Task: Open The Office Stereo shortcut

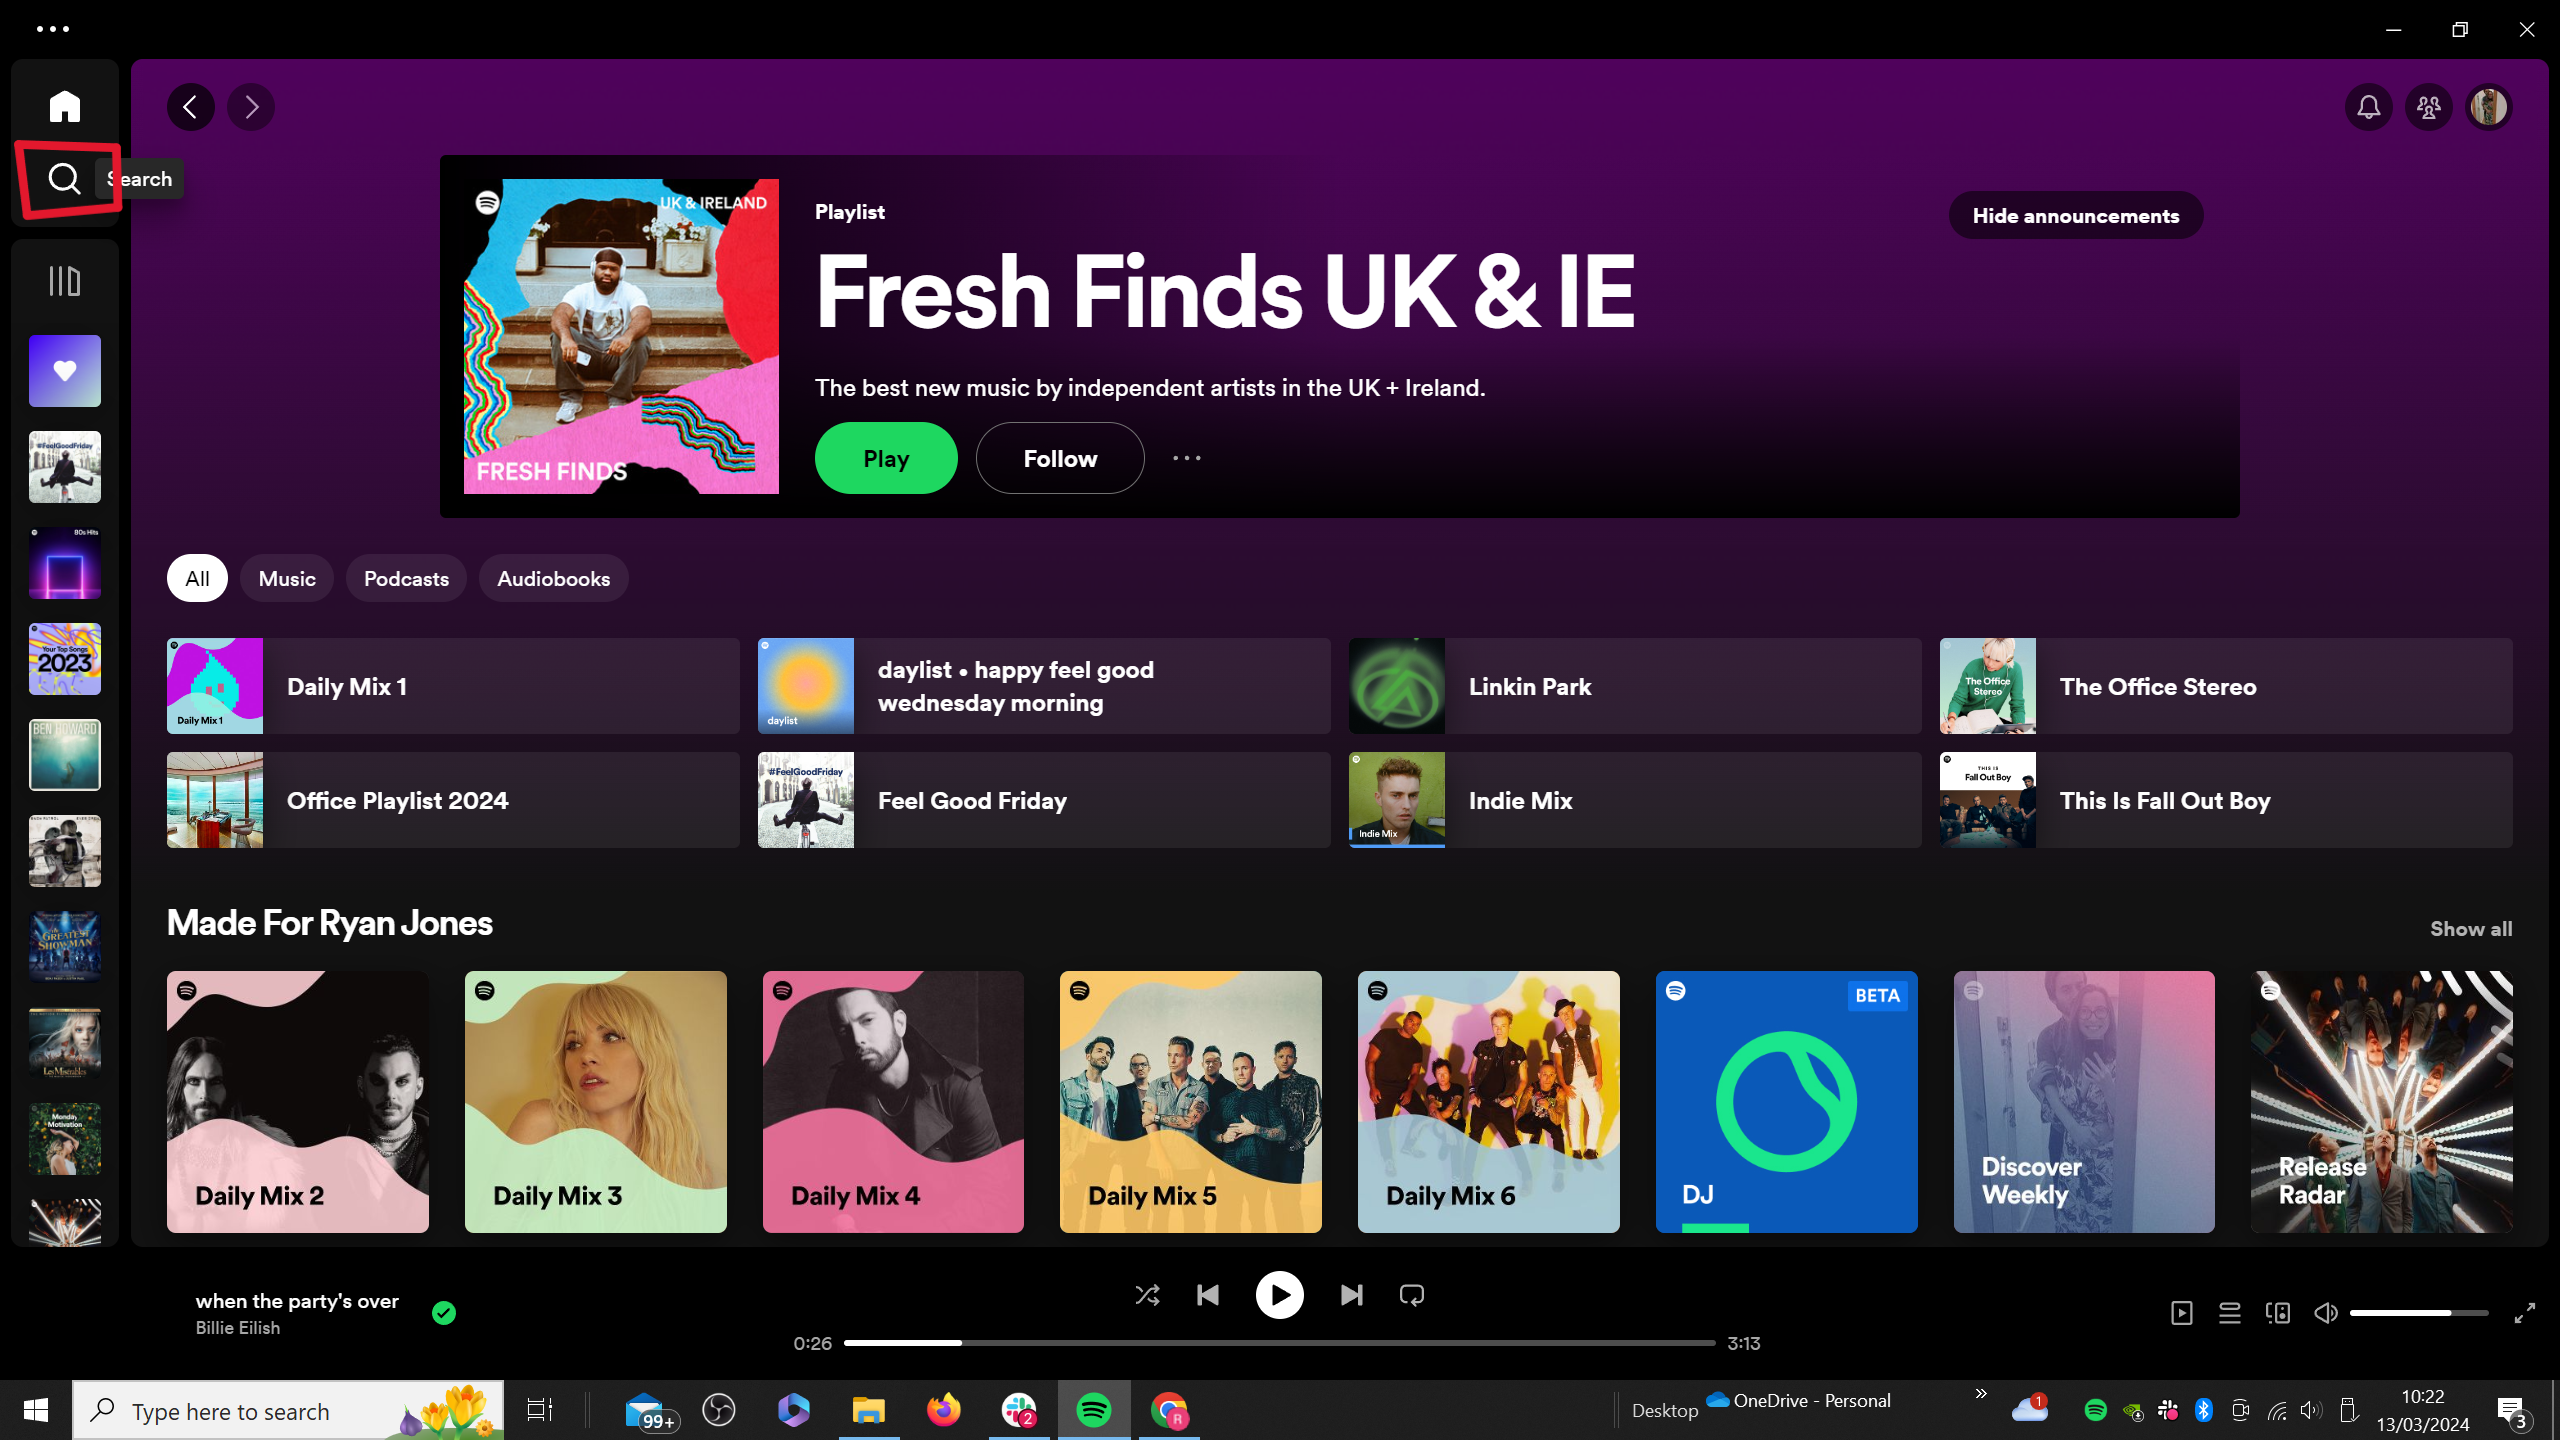Action: tap(2226, 686)
